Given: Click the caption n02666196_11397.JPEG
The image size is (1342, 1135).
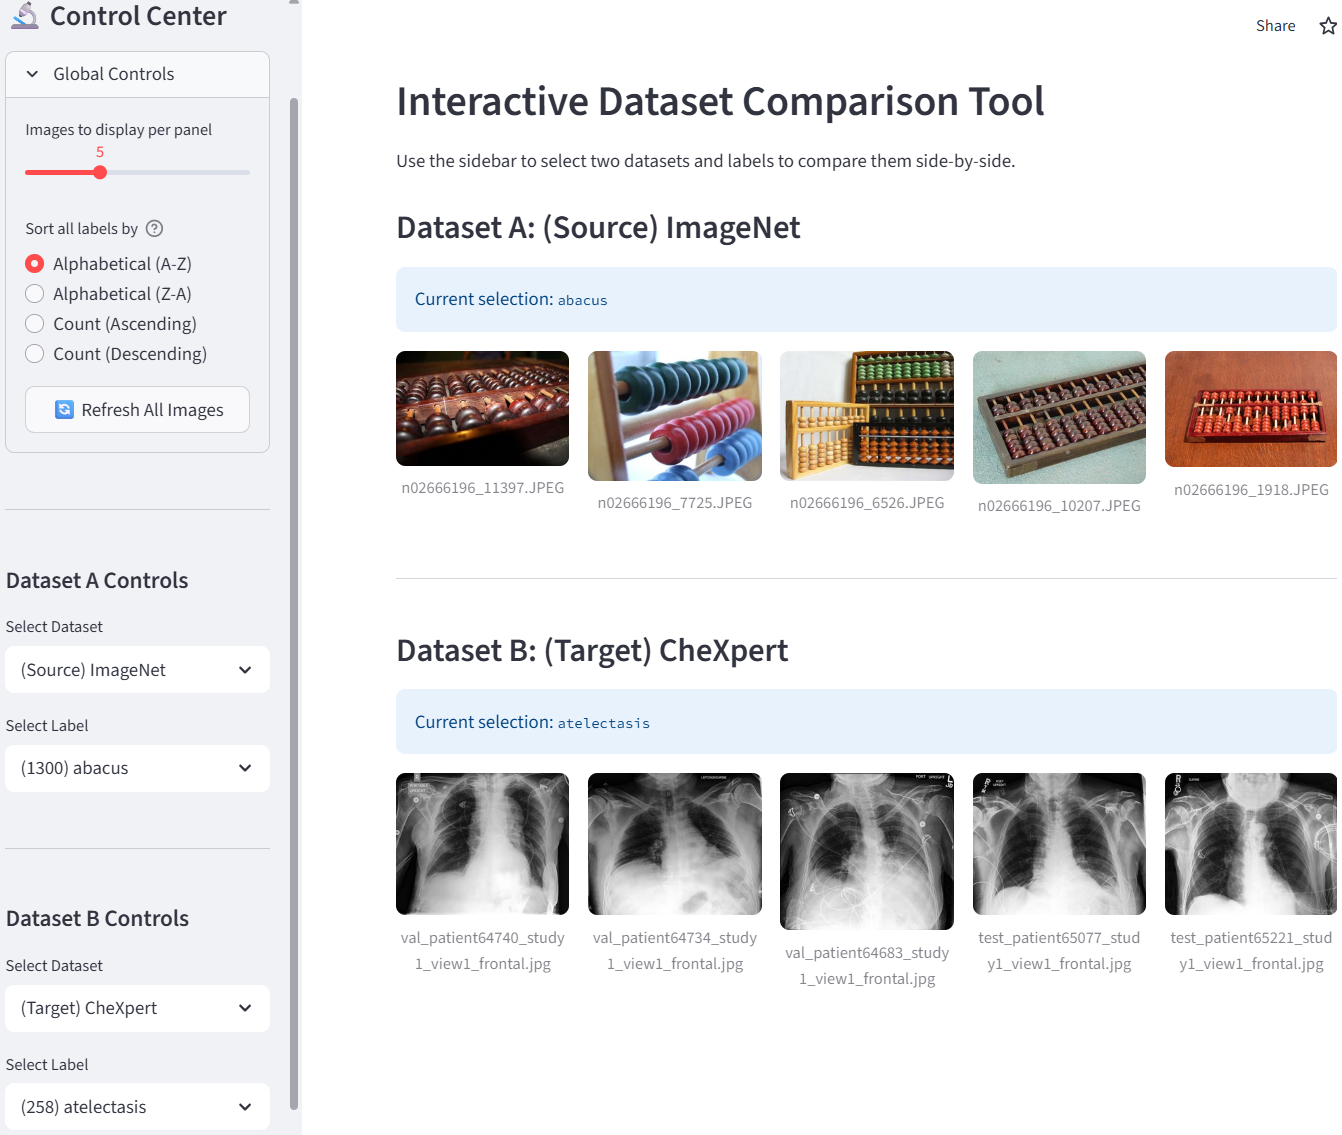Looking at the screenshot, I should coord(483,488).
